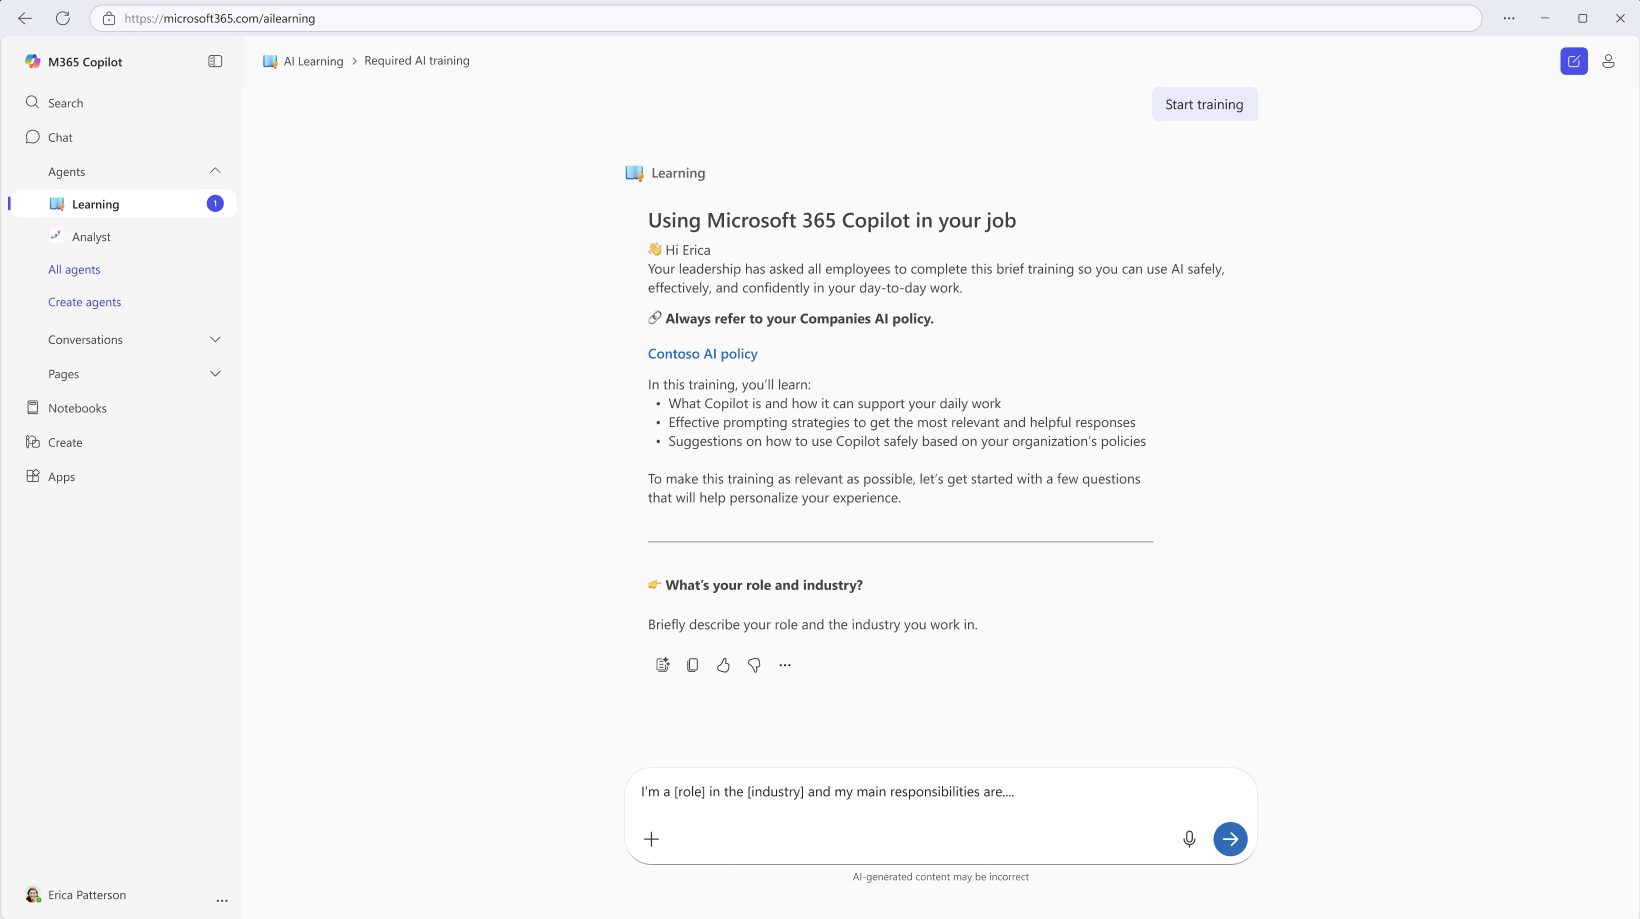Click the Required AI training breadcrumb
The image size is (1640, 919).
click(x=417, y=61)
